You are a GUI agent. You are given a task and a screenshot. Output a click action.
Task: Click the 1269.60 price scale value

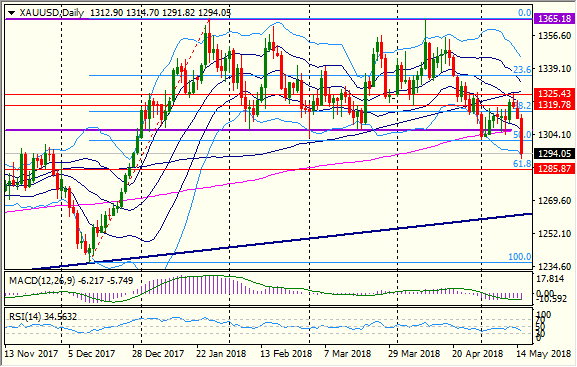[555, 201]
